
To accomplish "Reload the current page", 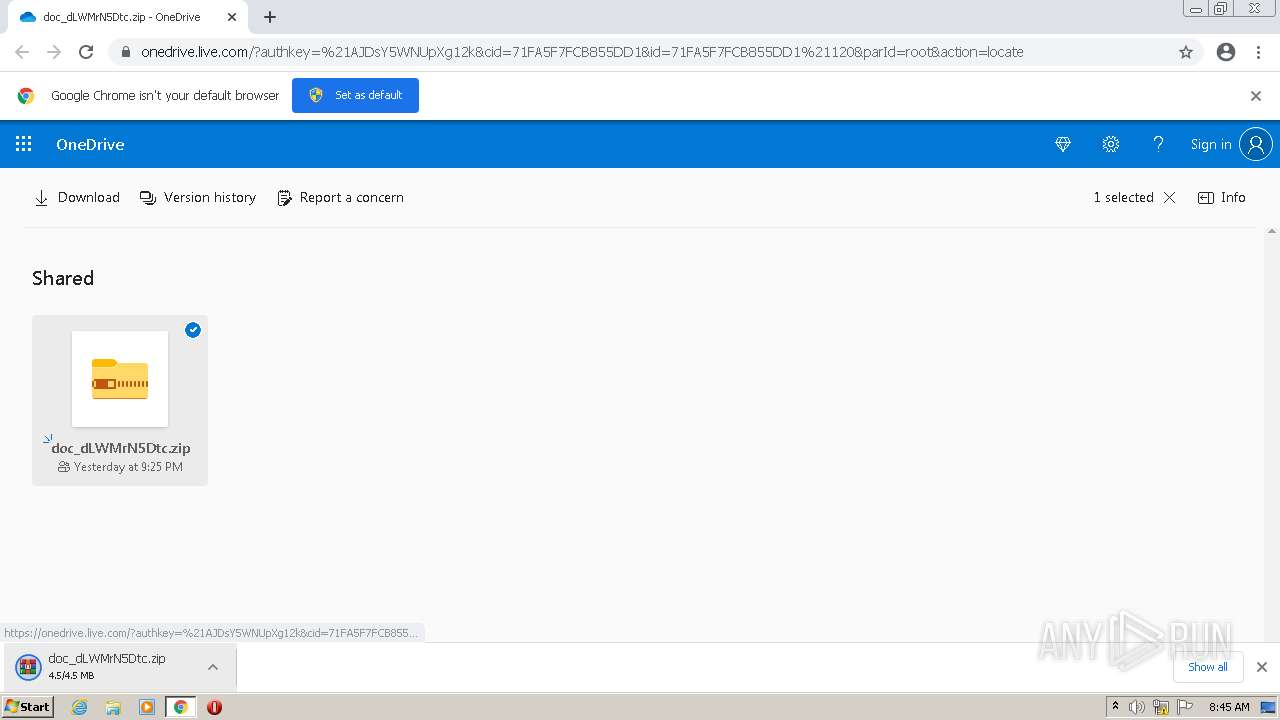I will [x=86, y=52].
